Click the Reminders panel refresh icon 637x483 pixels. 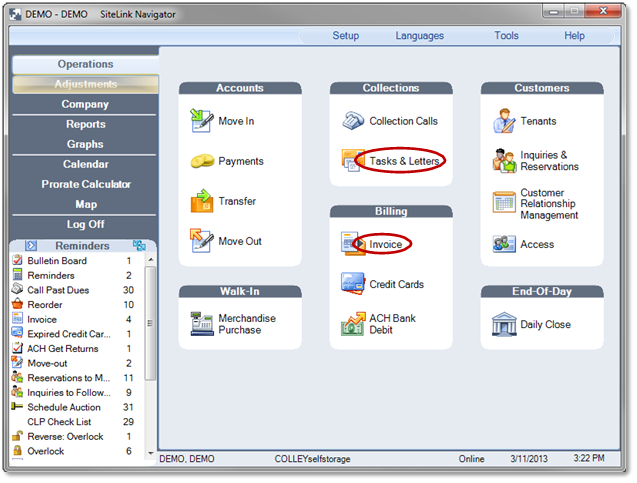[139, 245]
